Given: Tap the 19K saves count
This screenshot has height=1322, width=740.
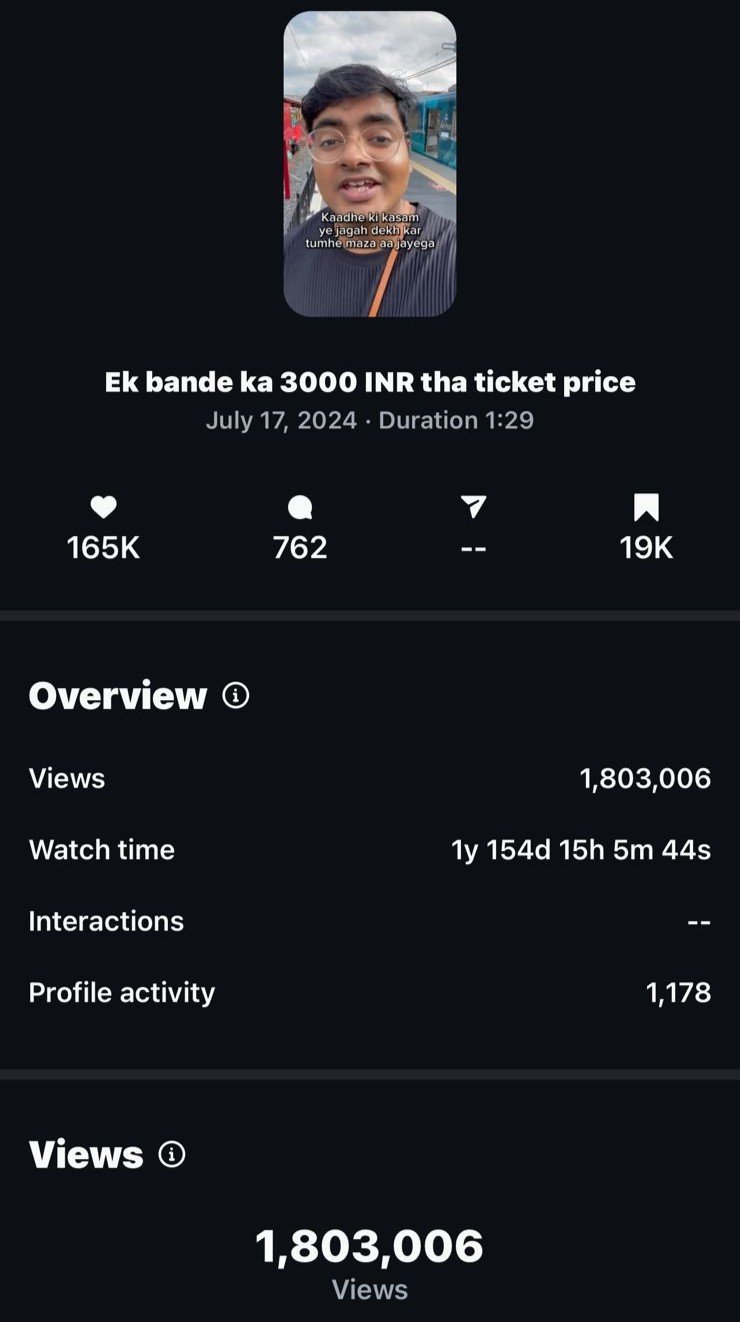Looking at the screenshot, I should tap(646, 547).
